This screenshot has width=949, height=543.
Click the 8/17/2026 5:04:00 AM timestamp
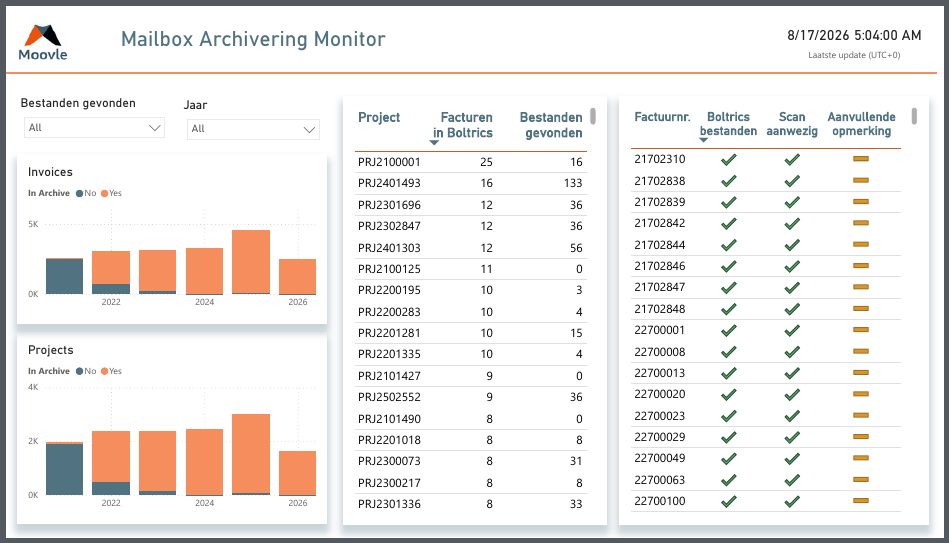[854, 36]
